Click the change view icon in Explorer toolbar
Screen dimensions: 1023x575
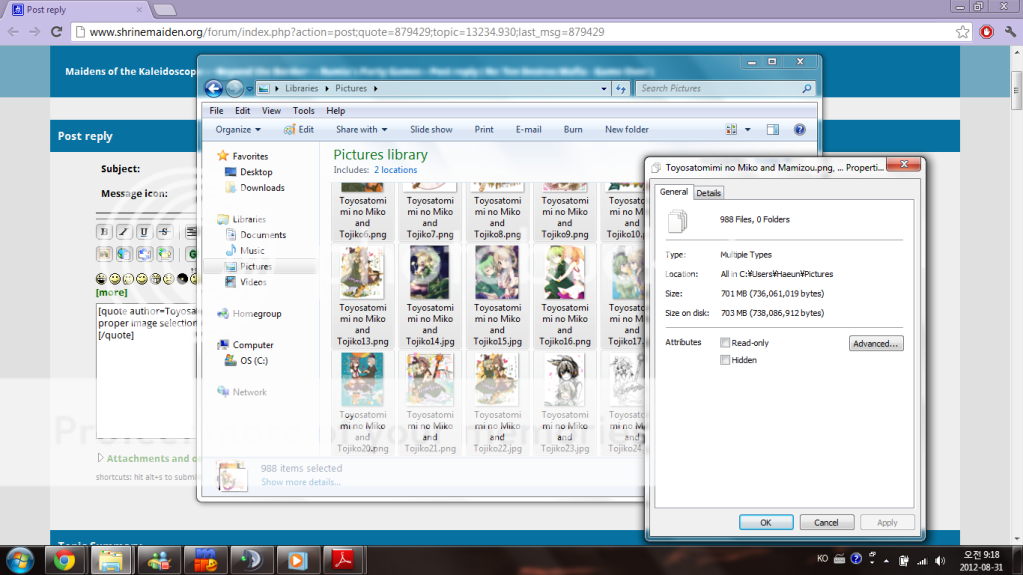(x=731, y=129)
